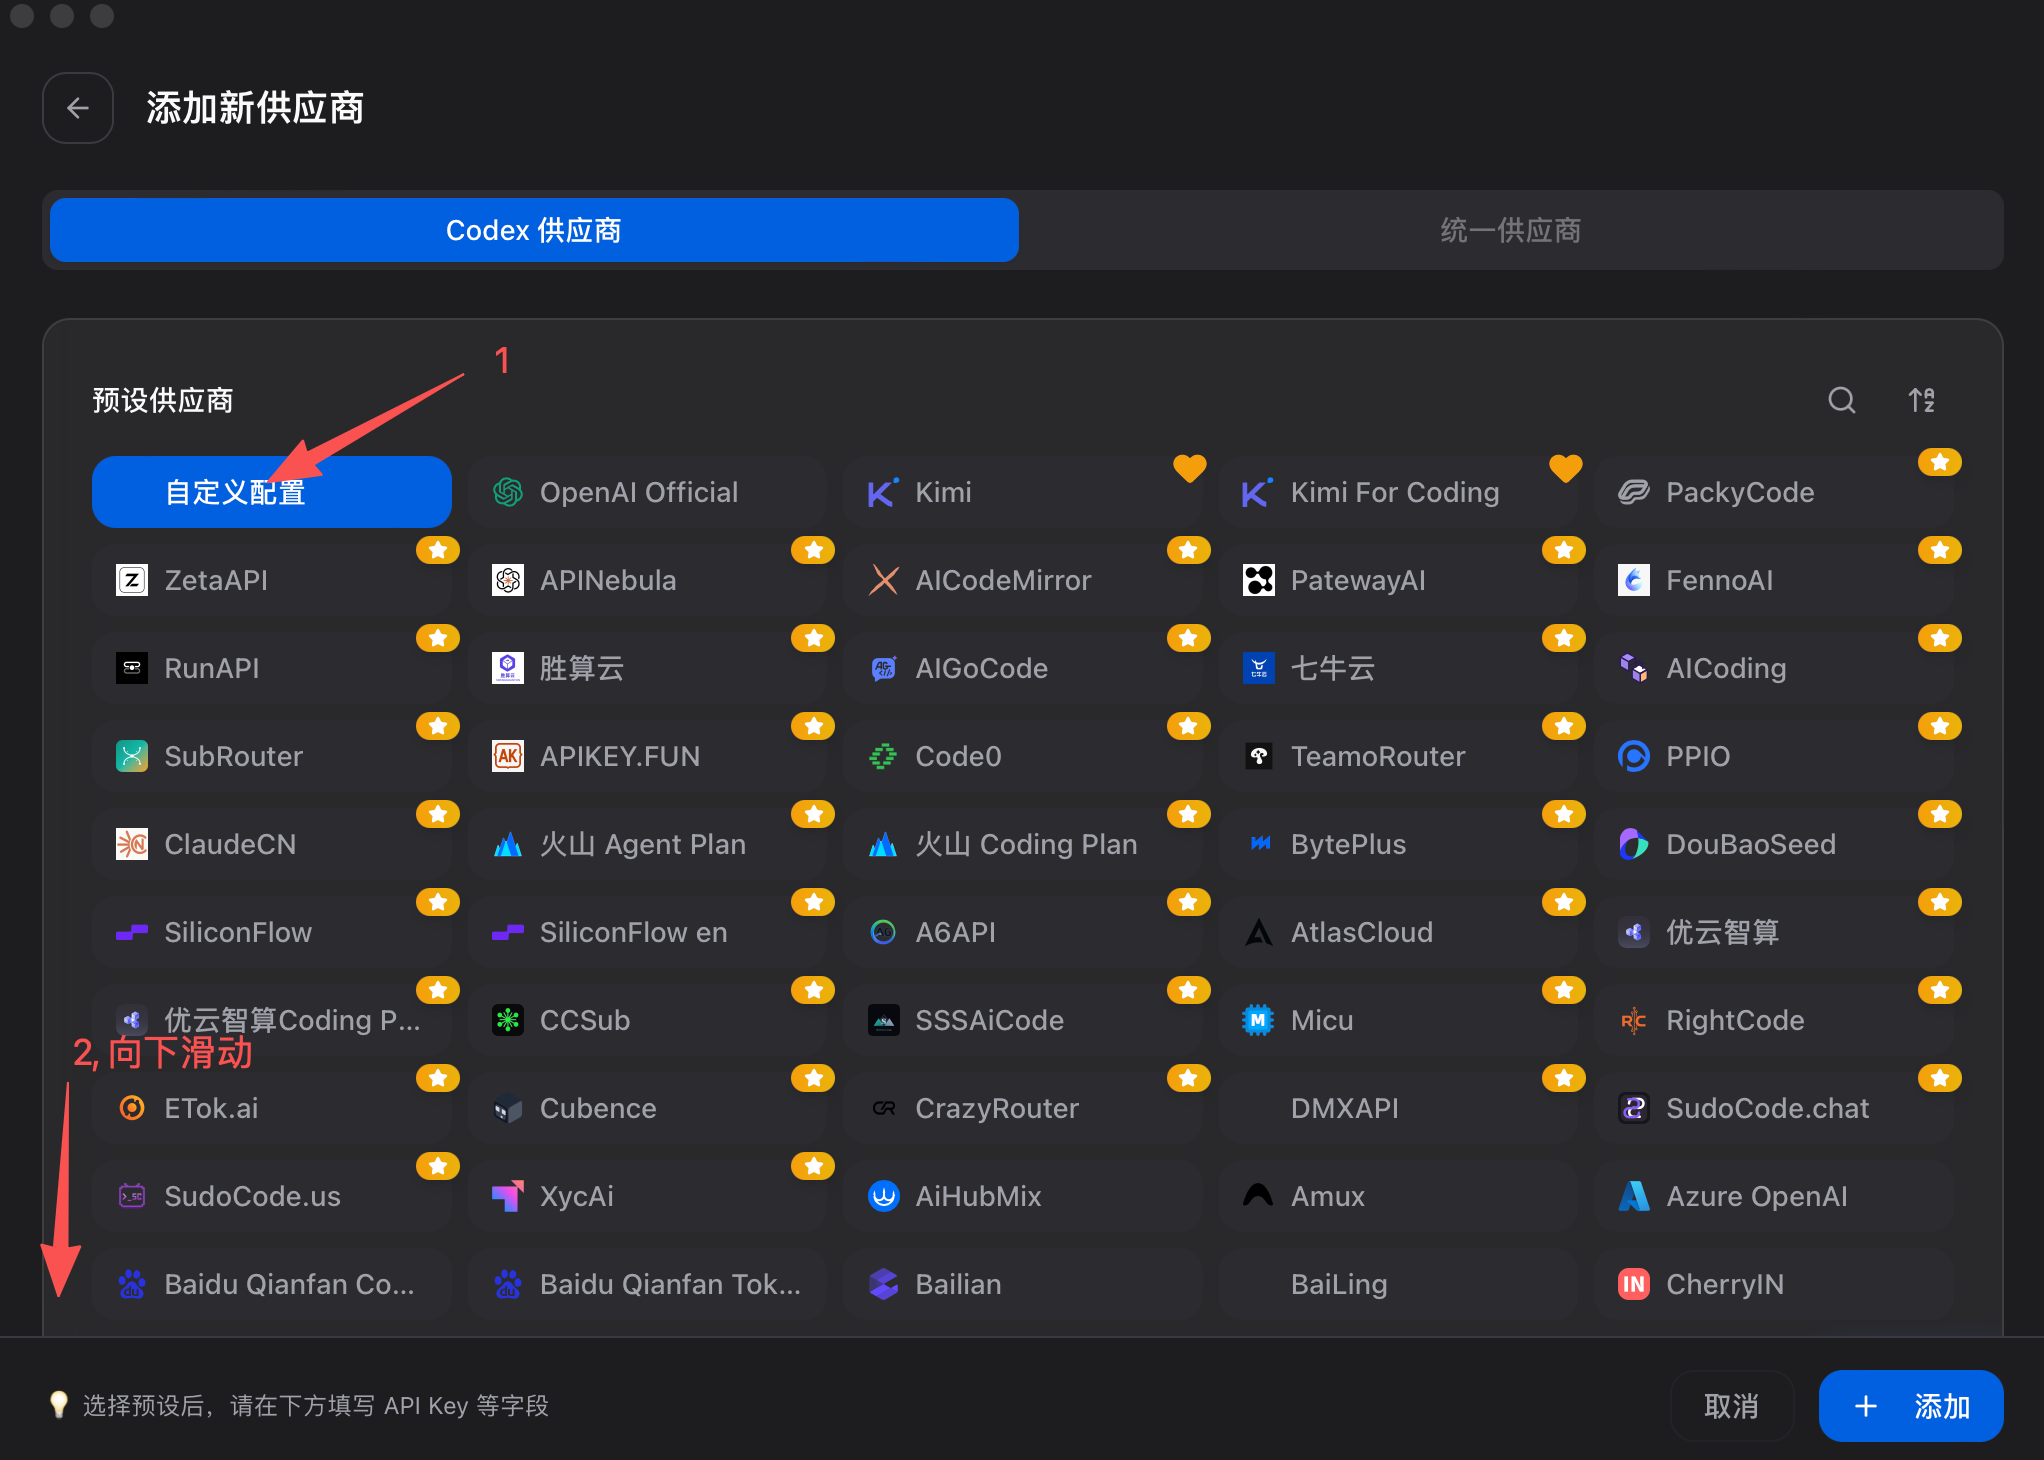Select the 自定义配置 preset
Image resolution: width=2044 pixels, height=1460 pixels.
pos(272,492)
